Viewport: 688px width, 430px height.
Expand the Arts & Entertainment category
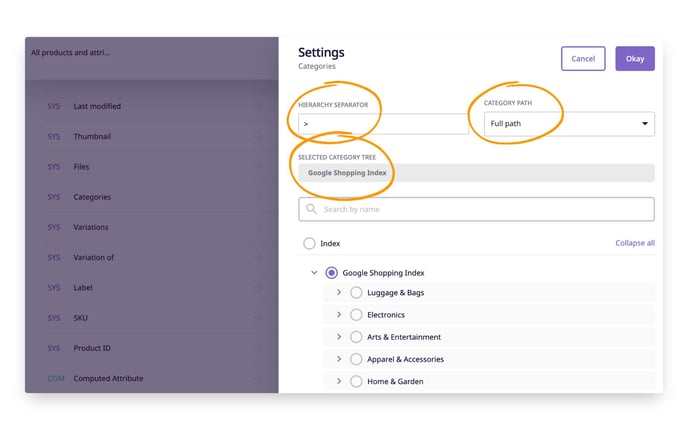339,337
